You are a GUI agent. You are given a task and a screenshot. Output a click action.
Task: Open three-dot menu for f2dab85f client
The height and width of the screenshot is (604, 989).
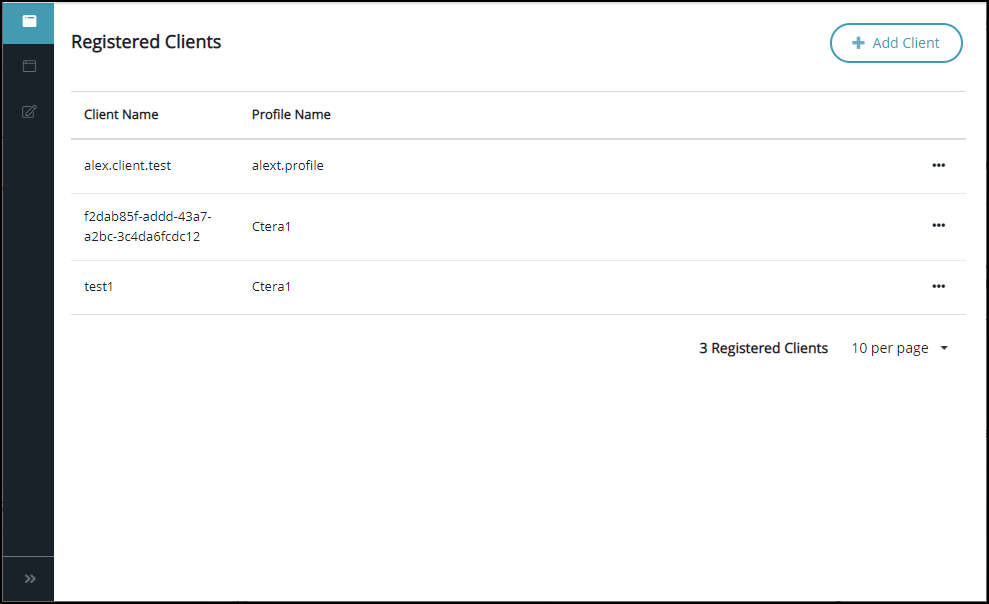(x=939, y=225)
